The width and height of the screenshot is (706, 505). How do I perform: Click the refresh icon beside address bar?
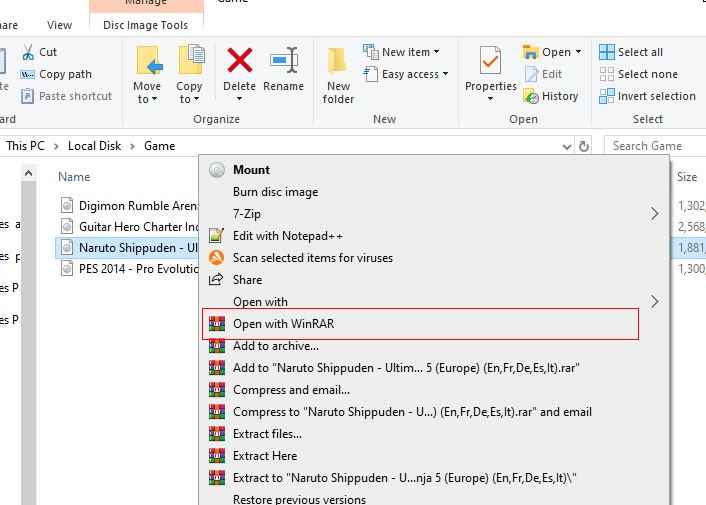coord(584,146)
